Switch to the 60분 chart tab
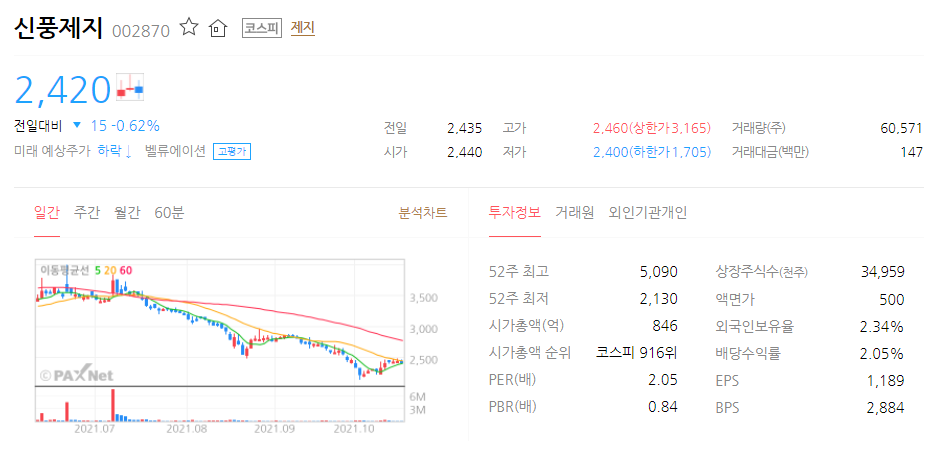This screenshot has width=935, height=451. [169, 213]
